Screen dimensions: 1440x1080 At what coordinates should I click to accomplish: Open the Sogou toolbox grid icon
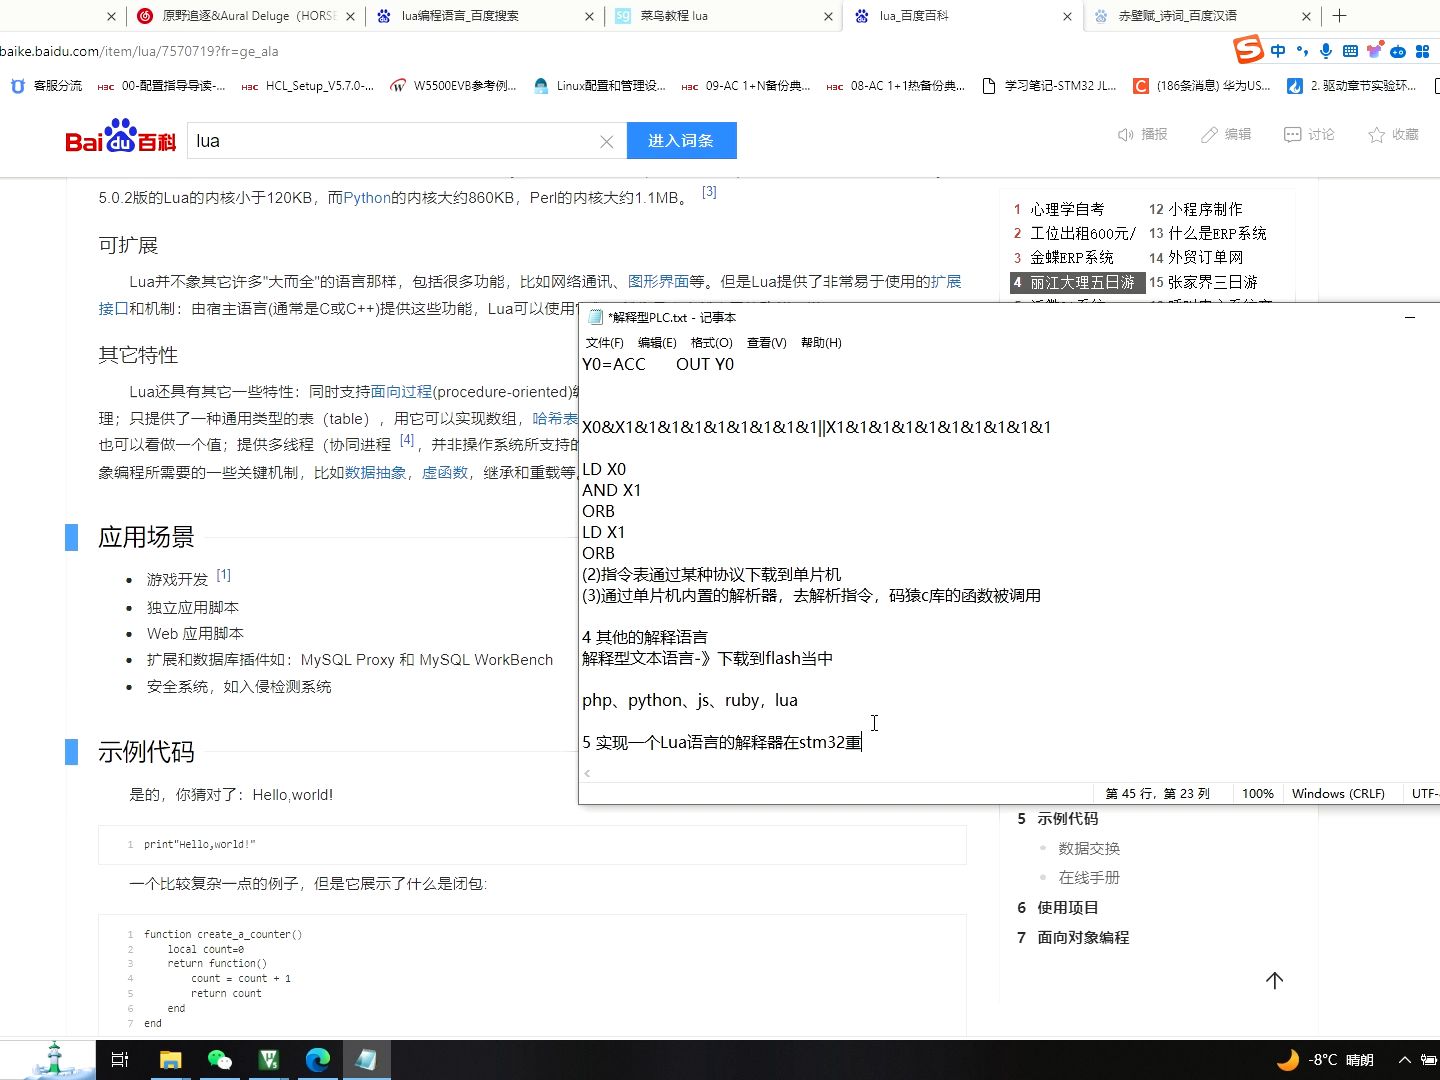tap(1422, 51)
